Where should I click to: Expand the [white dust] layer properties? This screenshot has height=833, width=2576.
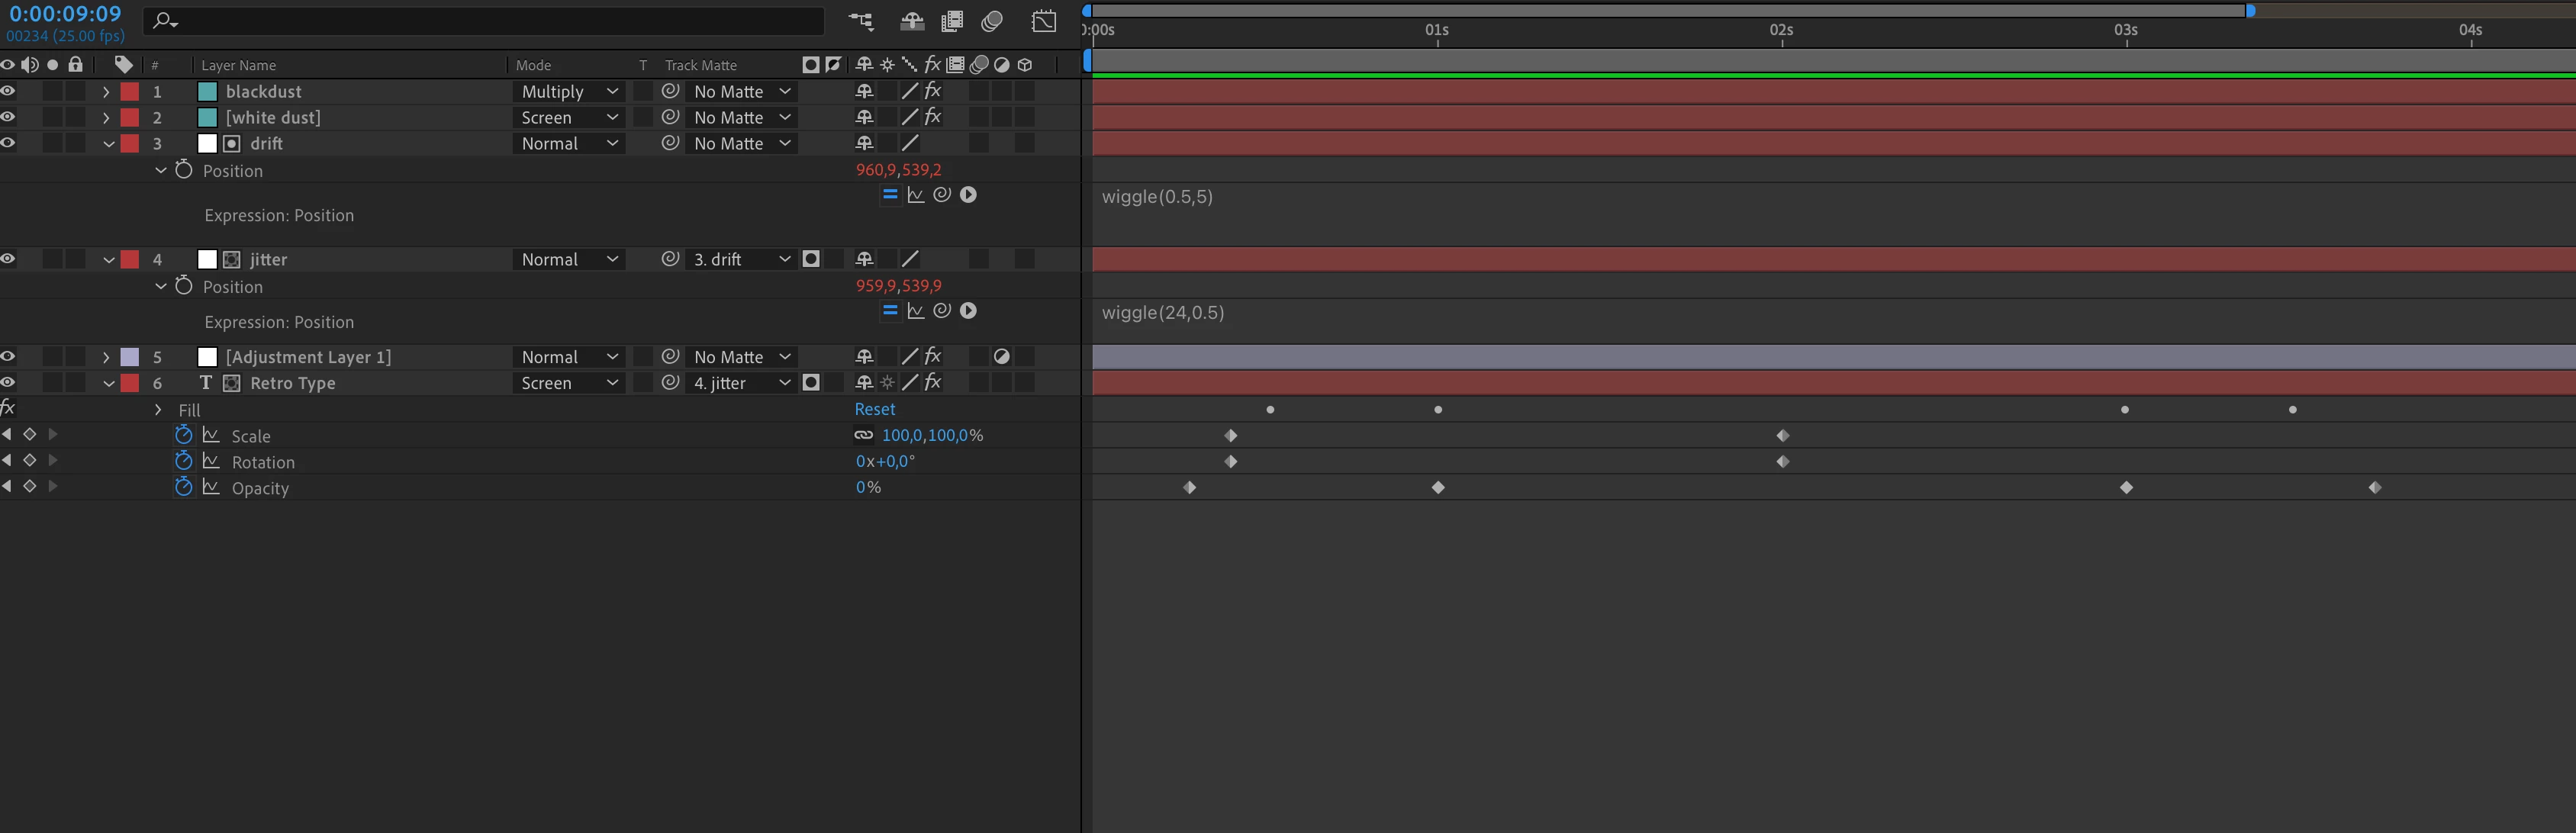click(x=106, y=117)
